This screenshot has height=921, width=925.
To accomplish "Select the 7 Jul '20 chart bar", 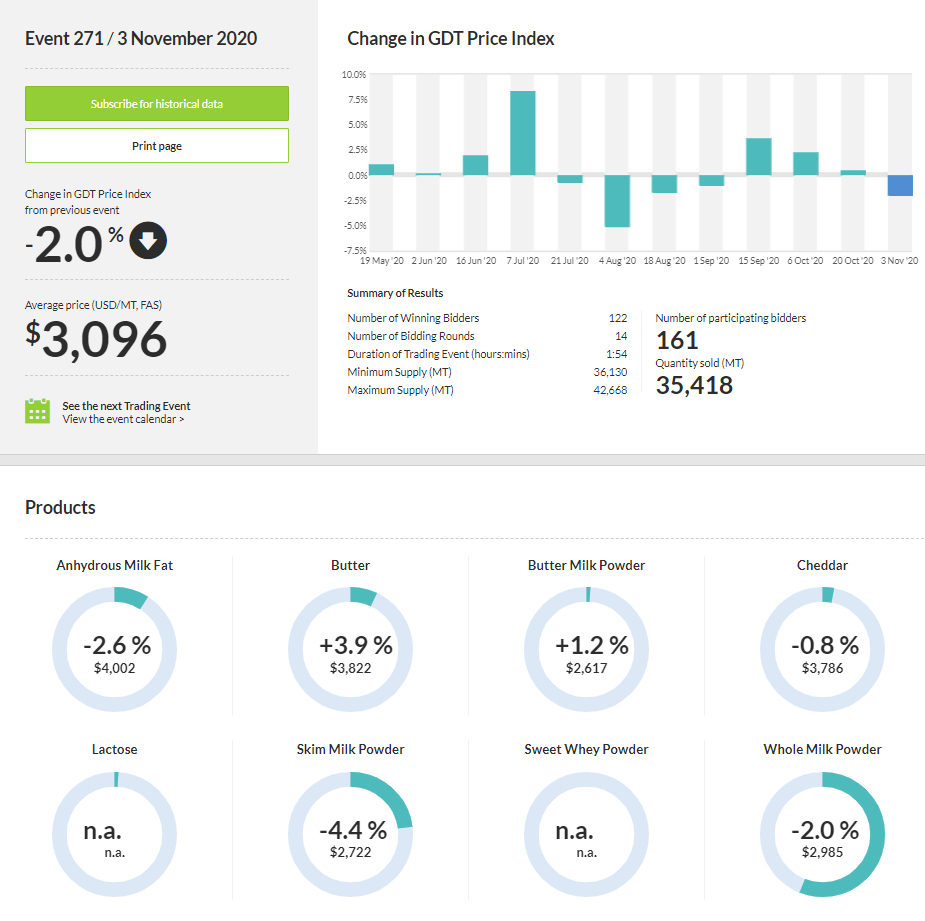I will pyautogui.click(x=523, y=133).
